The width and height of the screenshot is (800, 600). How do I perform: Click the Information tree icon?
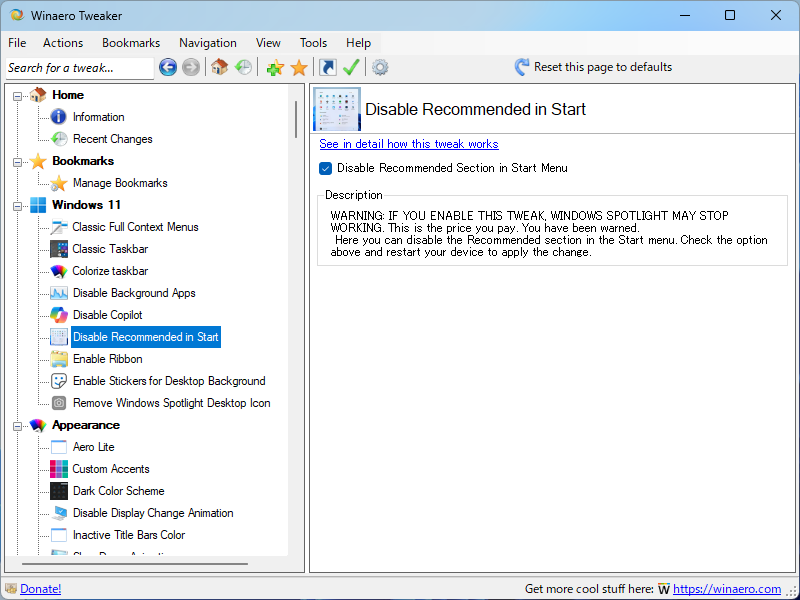coord(59,117)
